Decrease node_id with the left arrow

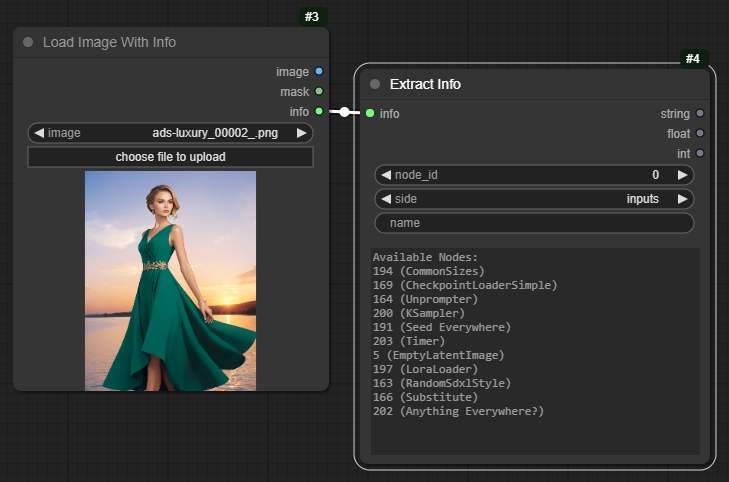386,175
